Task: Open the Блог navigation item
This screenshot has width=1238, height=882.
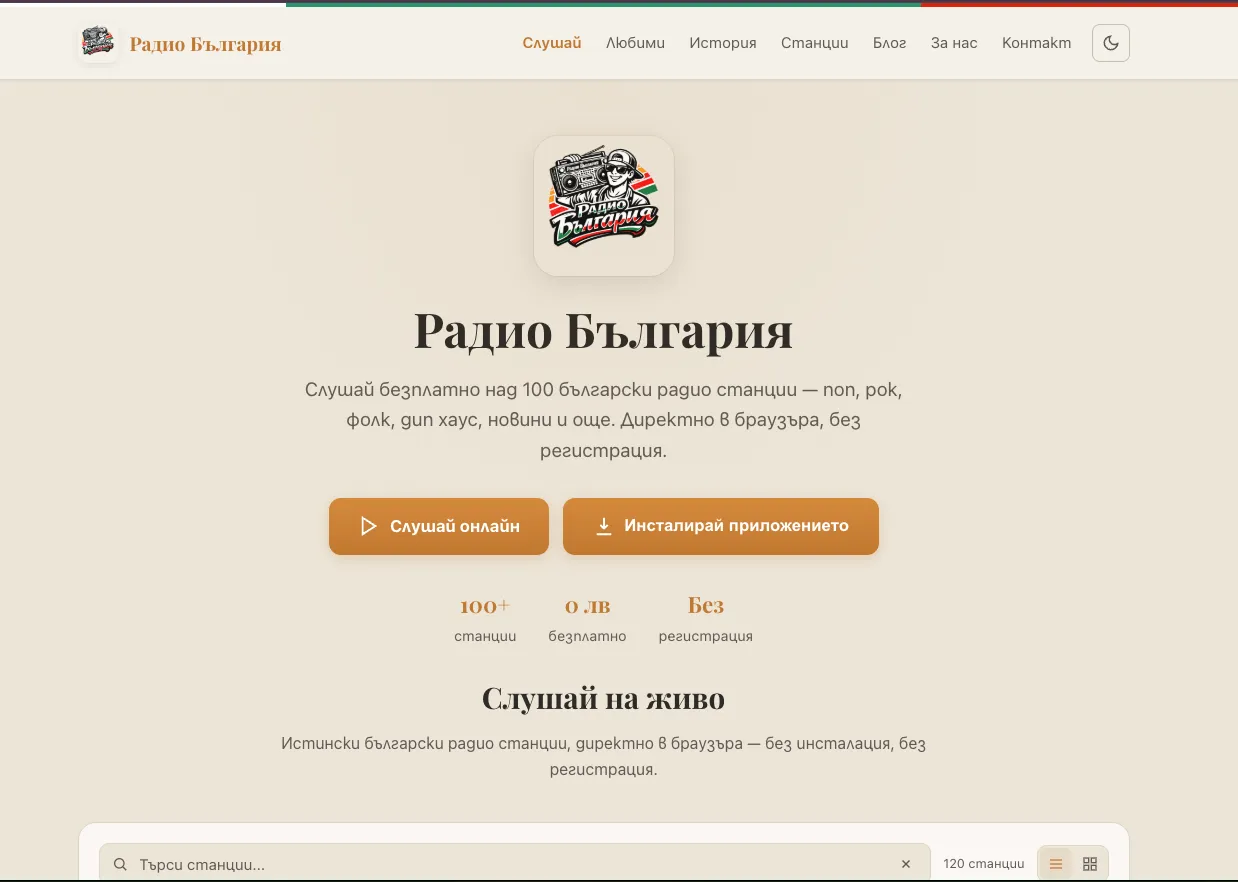Action: click(x=890, y=43)
